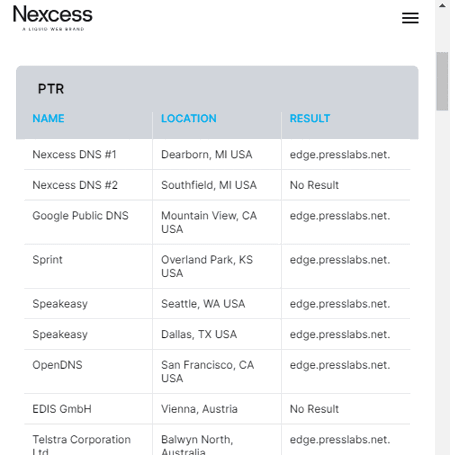450x455 pixels.
Task: Click the OpenDNS name cell
Action: click(x=57, y=365)
